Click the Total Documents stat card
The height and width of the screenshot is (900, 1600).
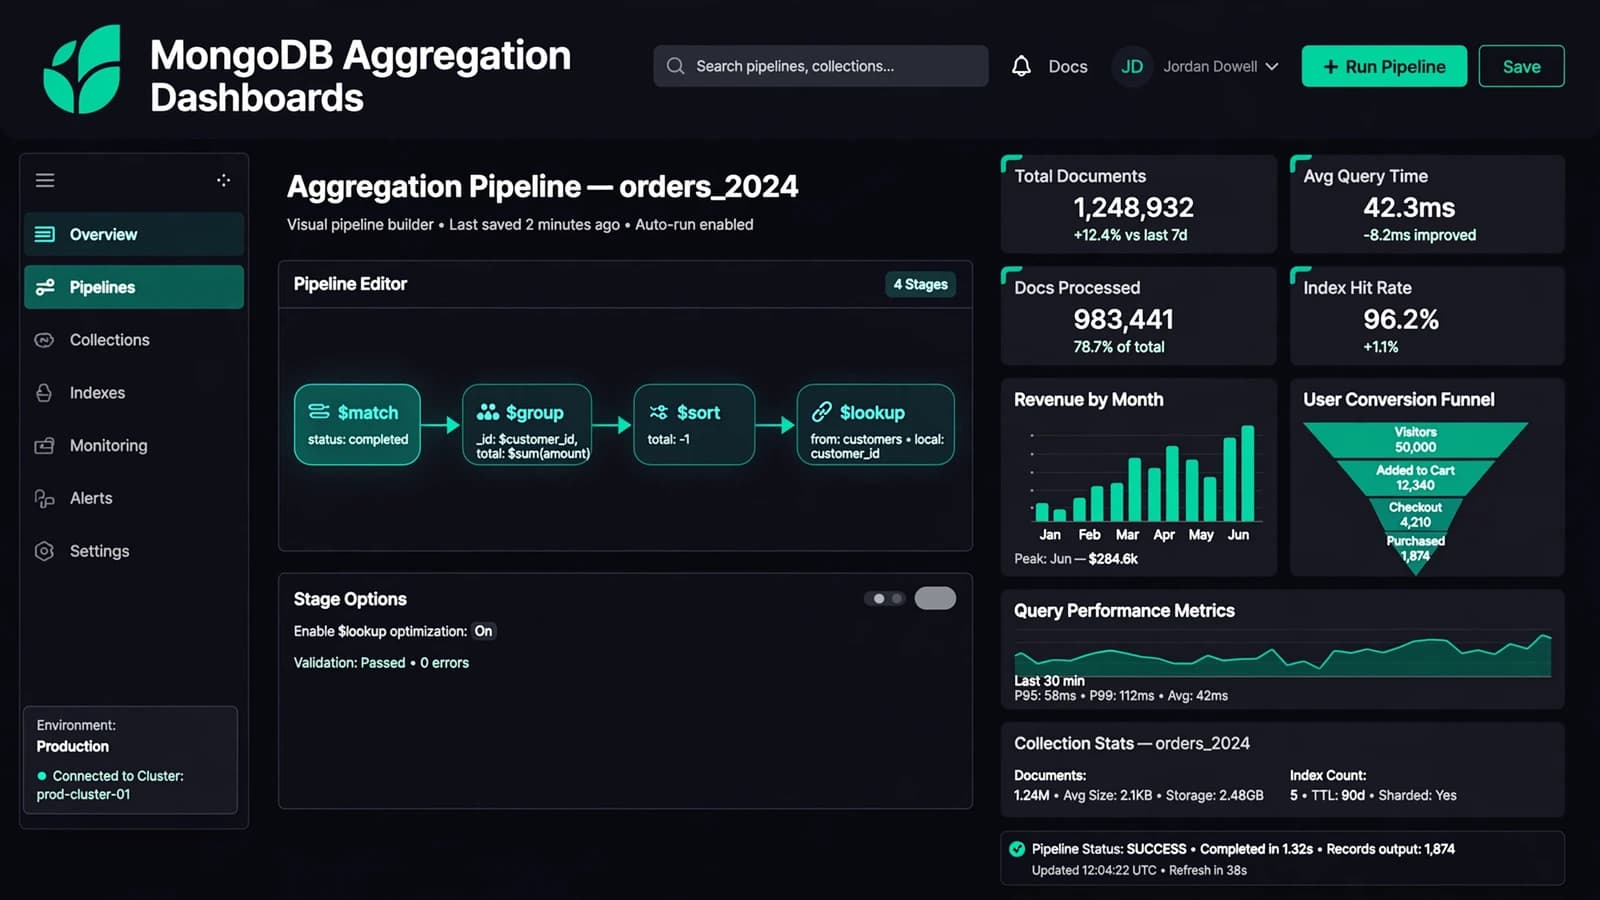(x=1139, y=204)
